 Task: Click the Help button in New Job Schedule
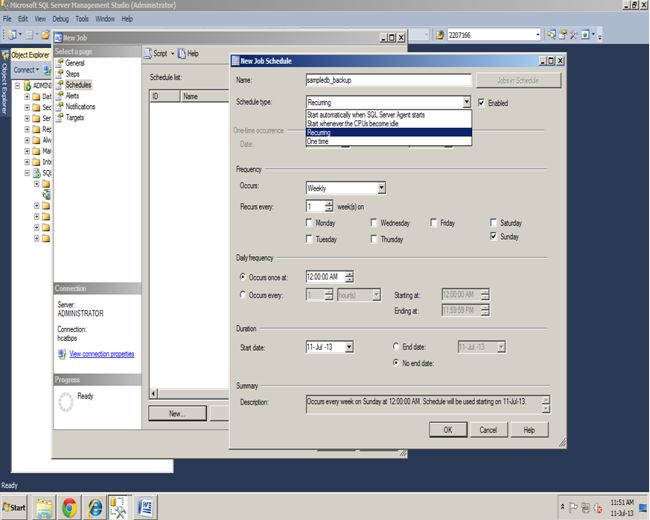529,430
